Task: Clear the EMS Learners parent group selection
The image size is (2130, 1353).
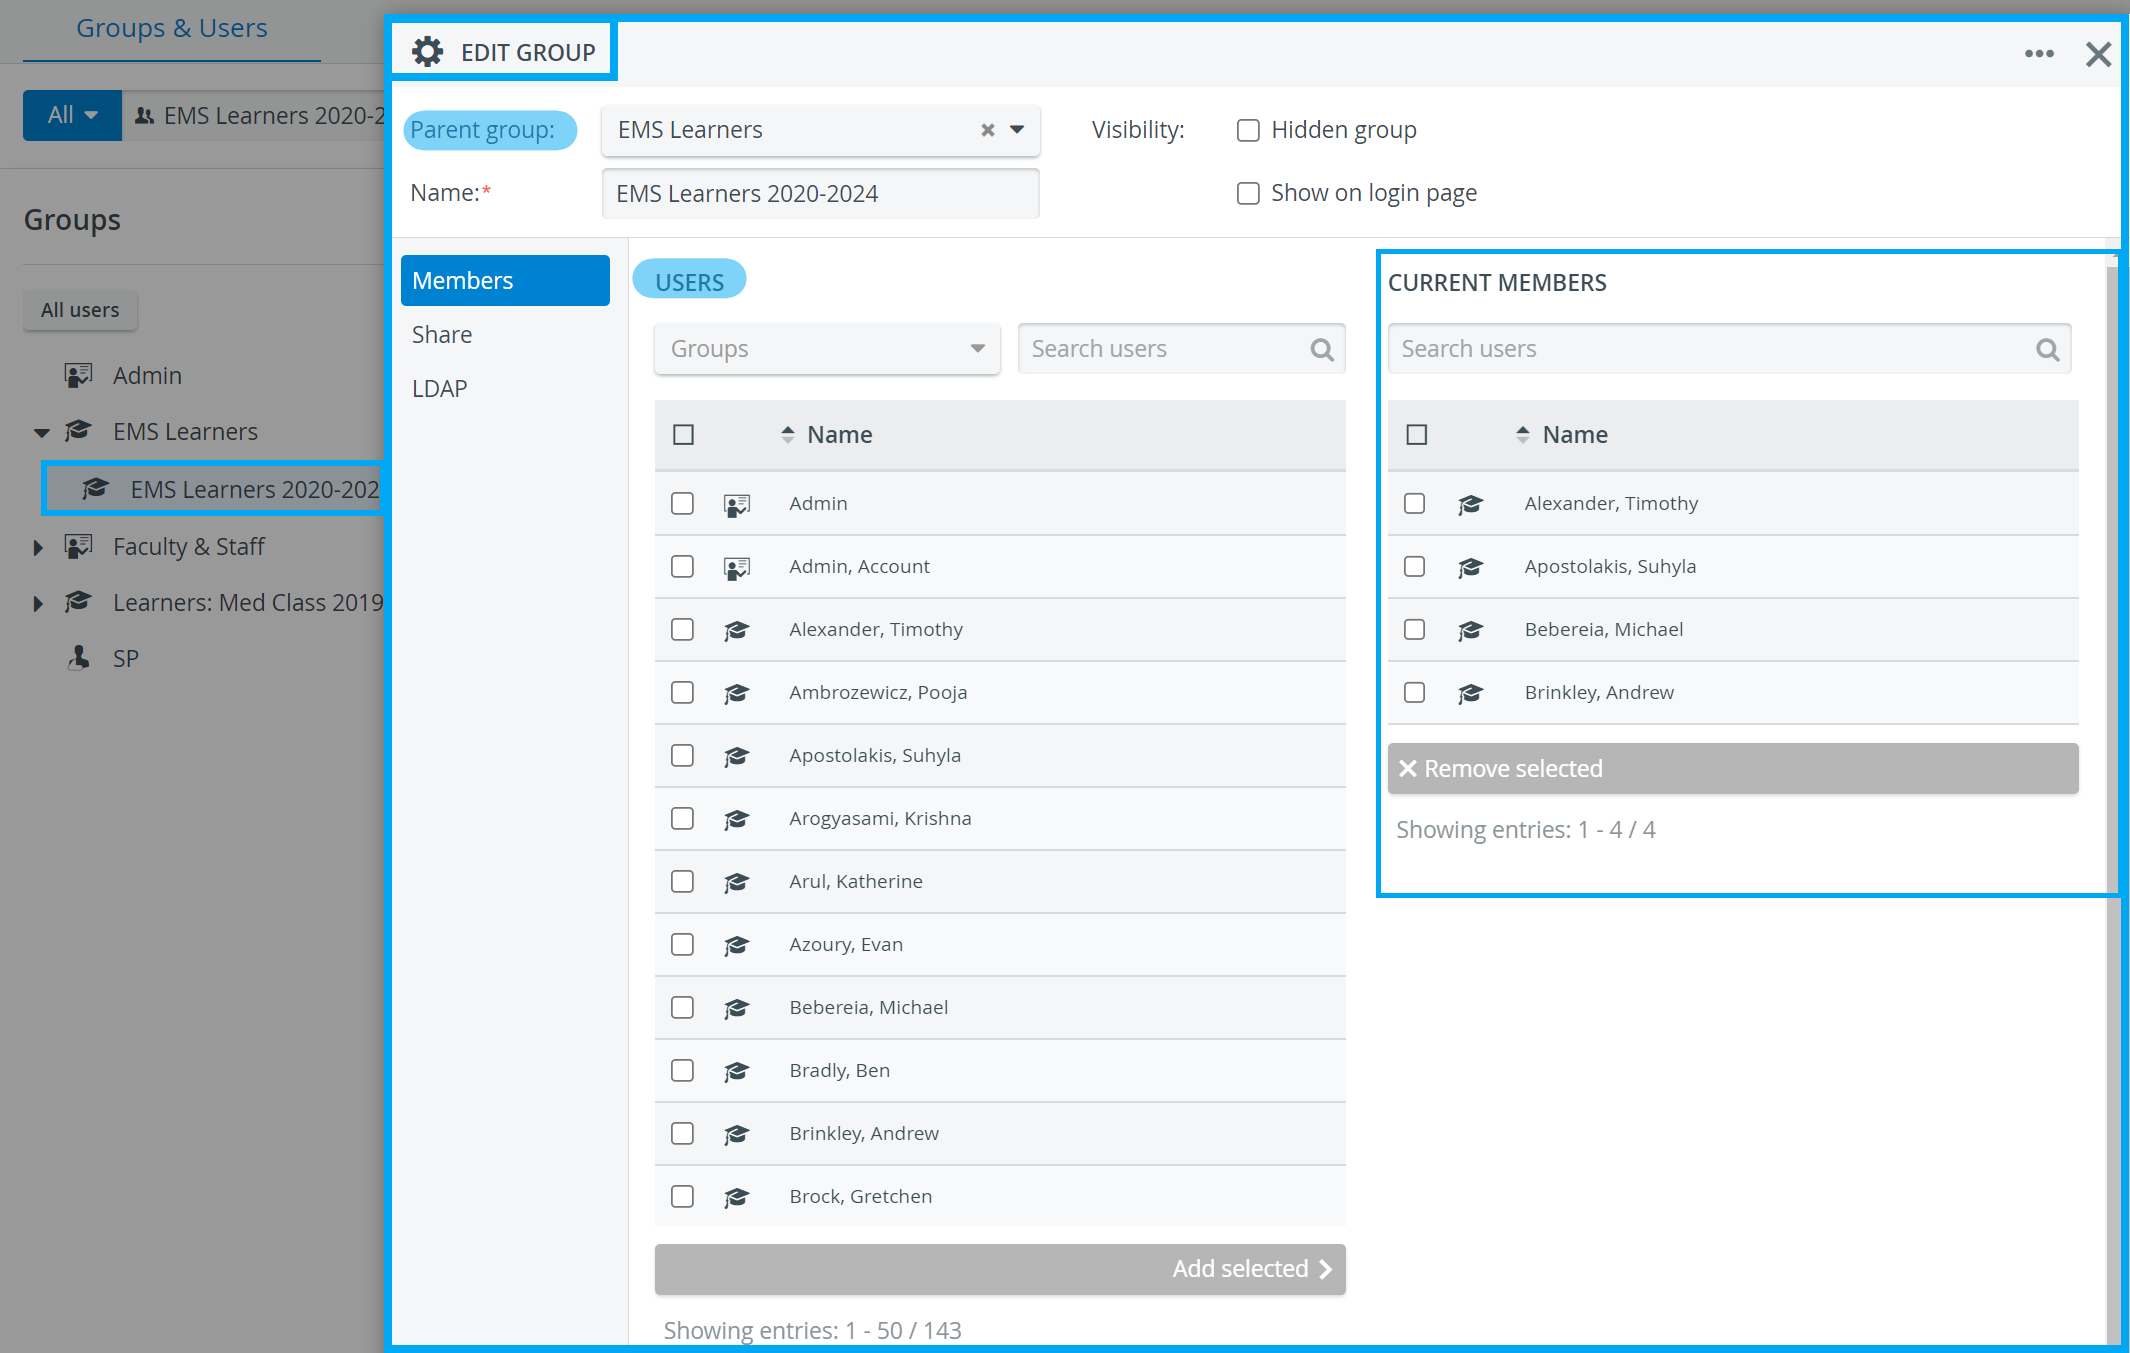Action: pyautogui.click(x=987, y=130)
